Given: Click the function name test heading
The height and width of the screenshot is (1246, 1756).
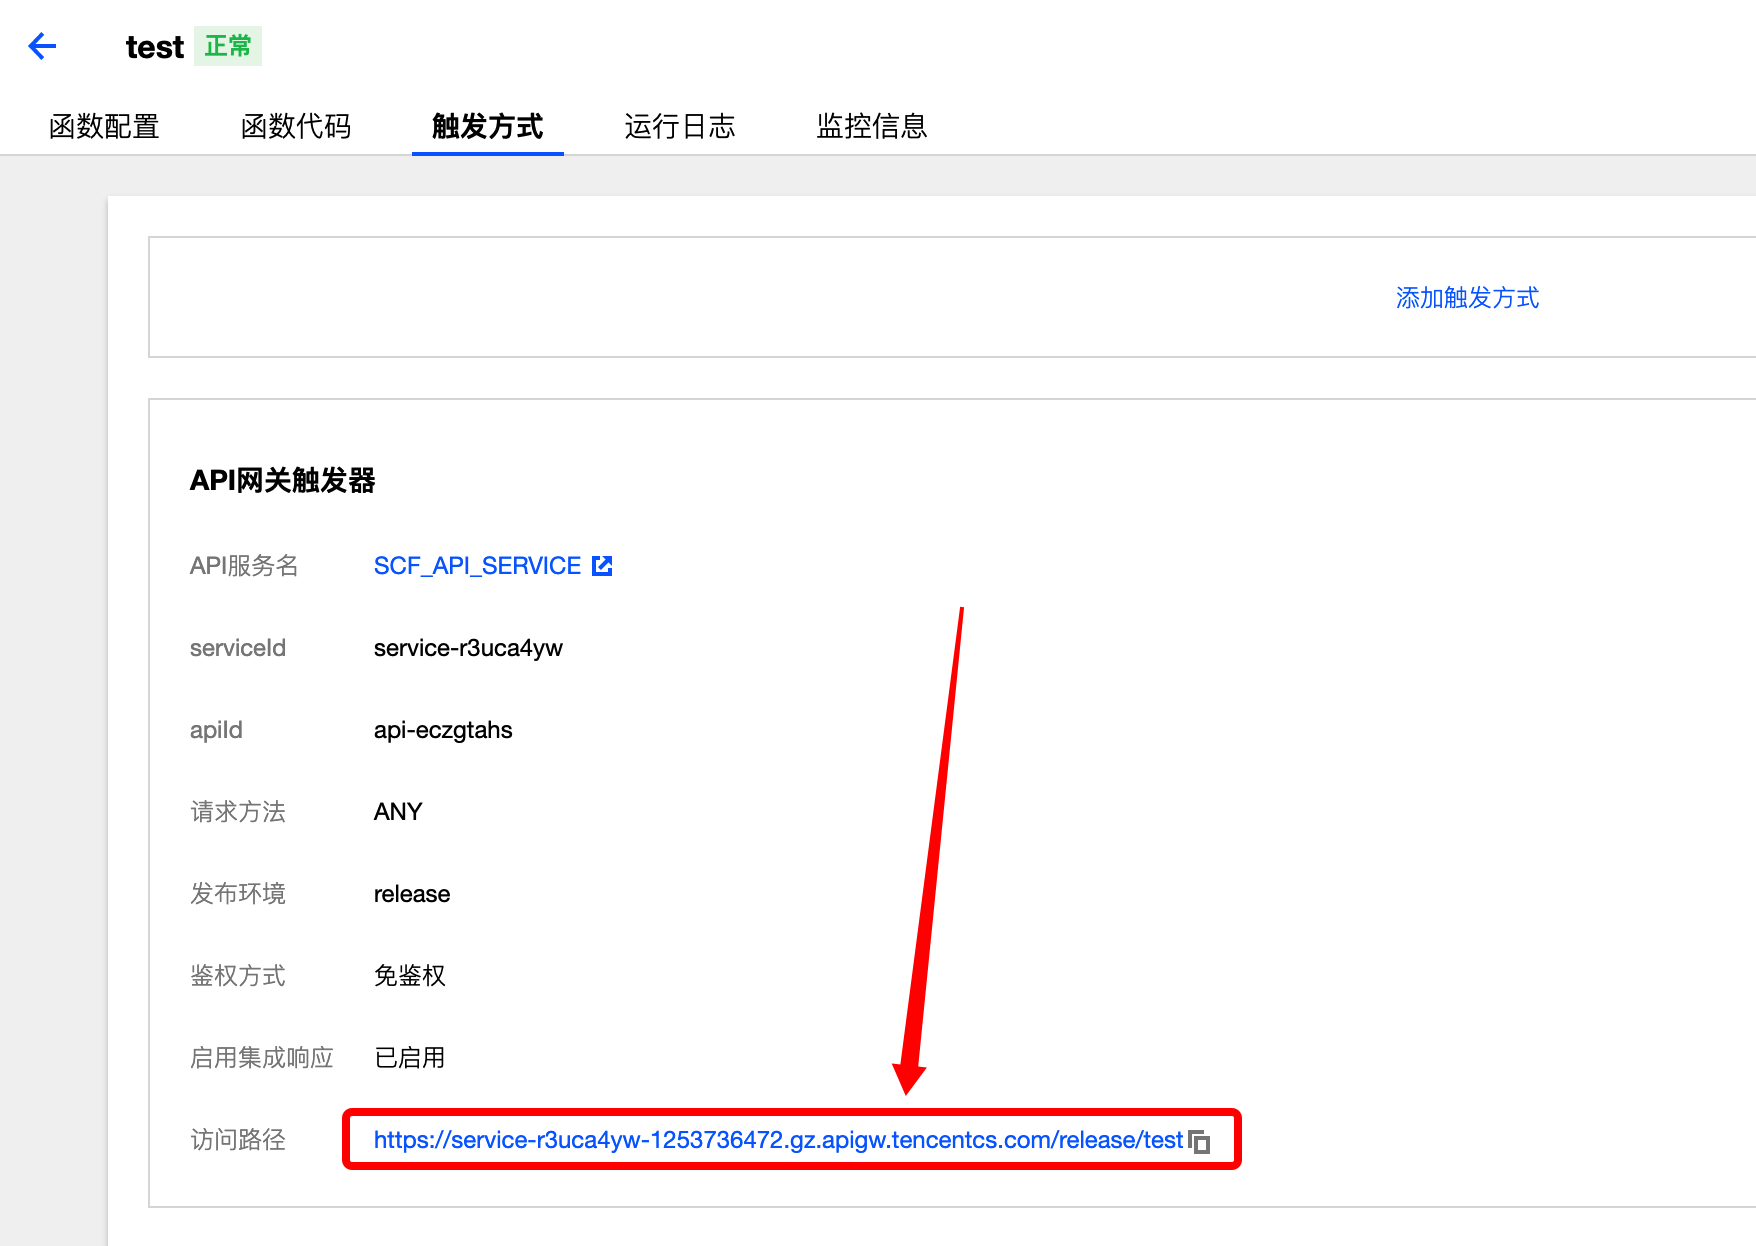Looking at the screenshot, I should (155, 47).
